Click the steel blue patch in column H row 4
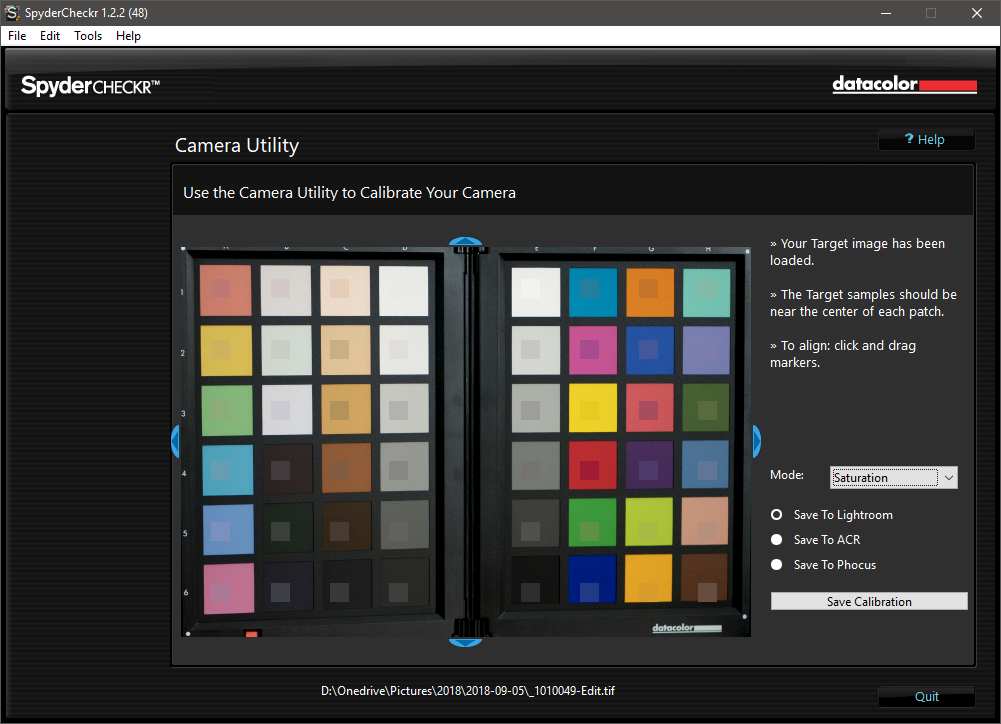The image size is (1001, 724). (x=705, y=464)
